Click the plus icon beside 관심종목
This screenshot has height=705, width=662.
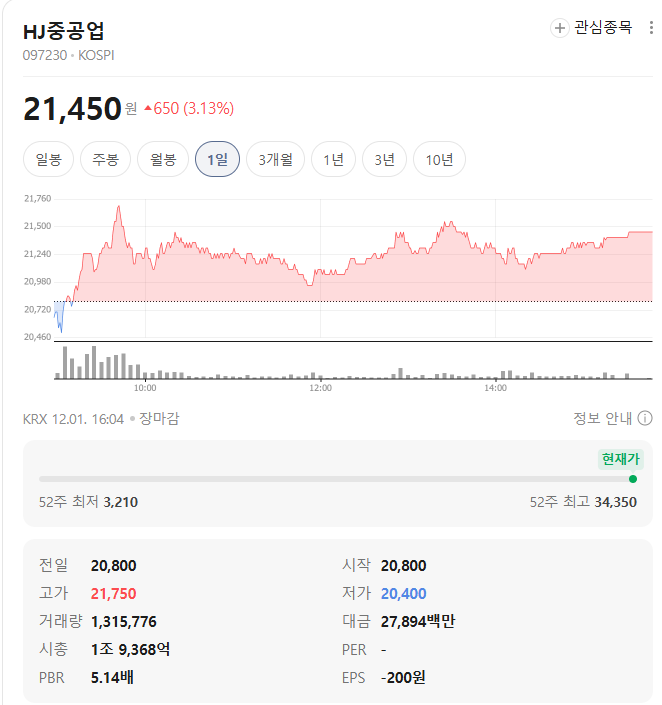pyautogui.click(x=559, y=28)
